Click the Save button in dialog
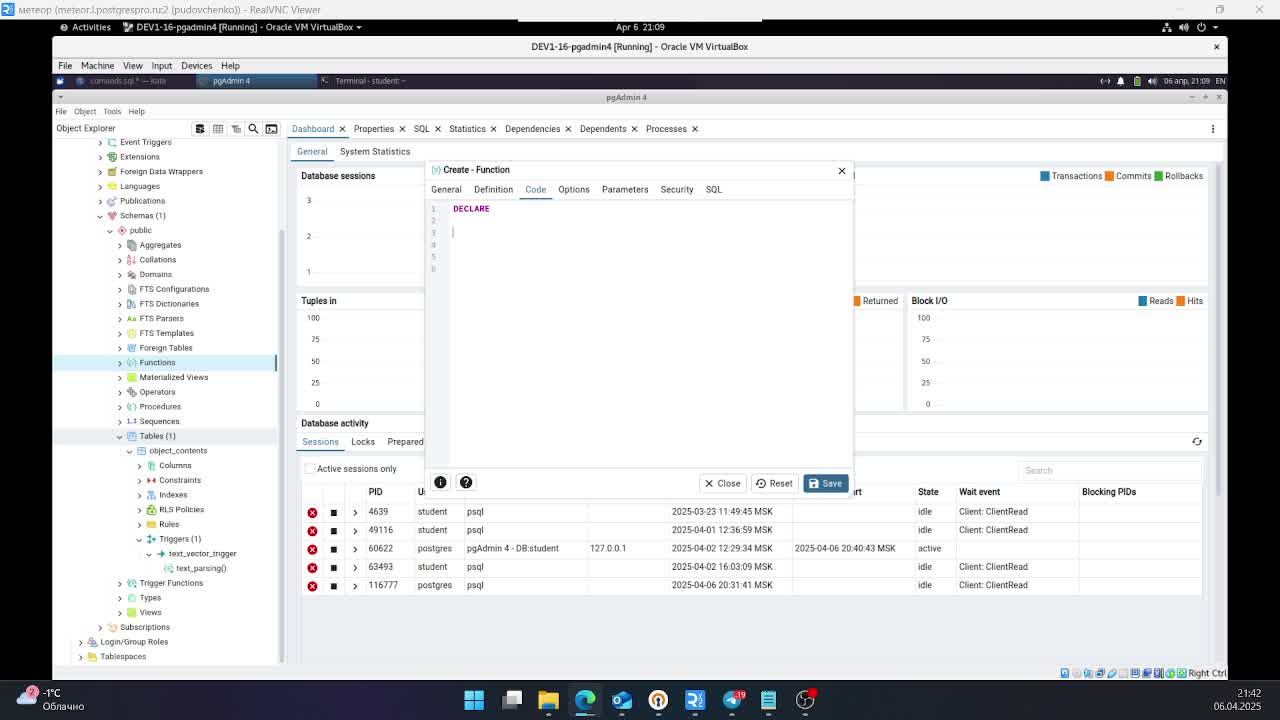The width and height of the screenshot is (1280, 720). [x=826, y=483]
